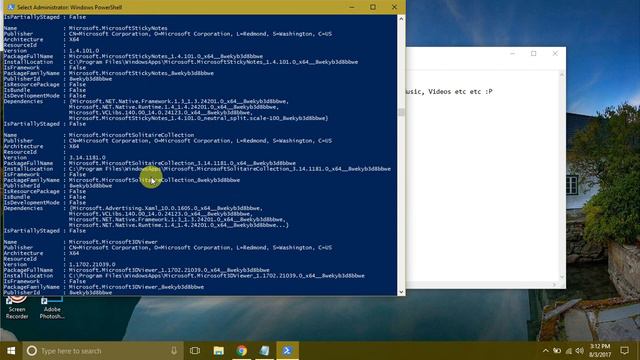Viewport: 640px width, 360px height.
Task: Click Notepad scrollbar up arrow
Action: tap(562, 75)
